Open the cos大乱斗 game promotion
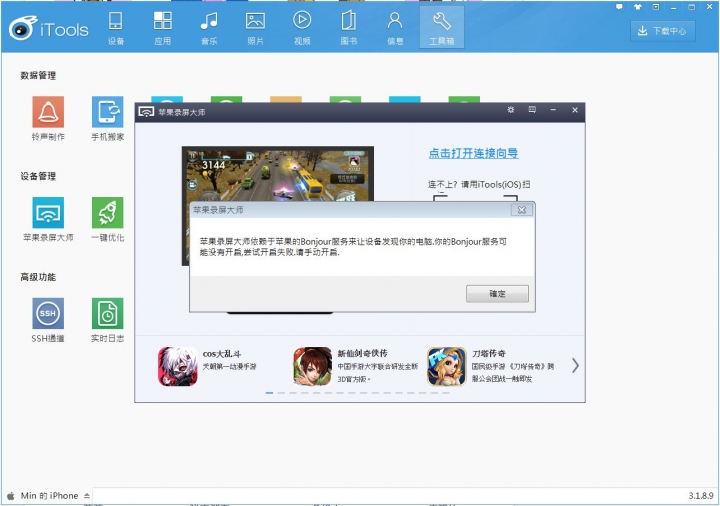 [x=208, y=366]
